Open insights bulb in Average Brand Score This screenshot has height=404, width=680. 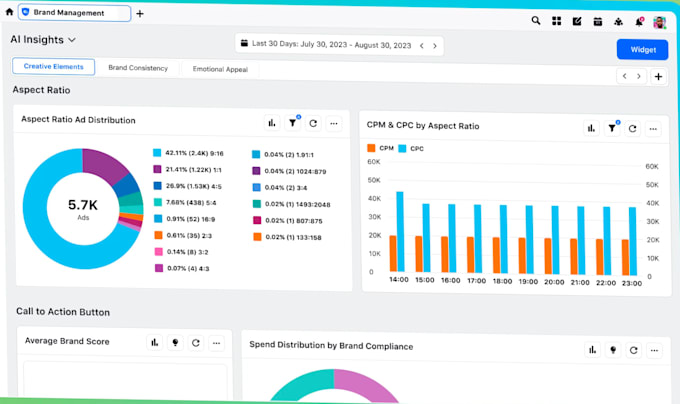tap(175, 343)
